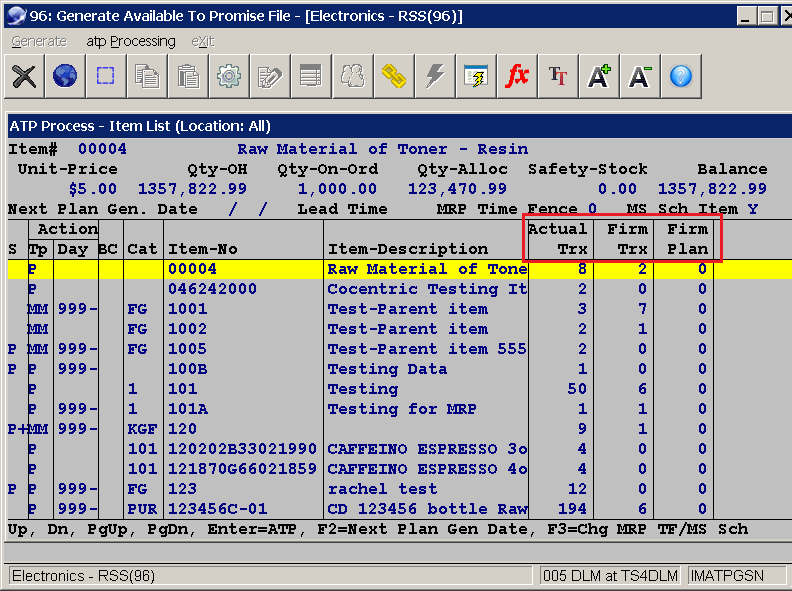This screenshot has height=591, width=792.
Task: Click the paste clipboard toolbar icon
Action: coord(188,77)
